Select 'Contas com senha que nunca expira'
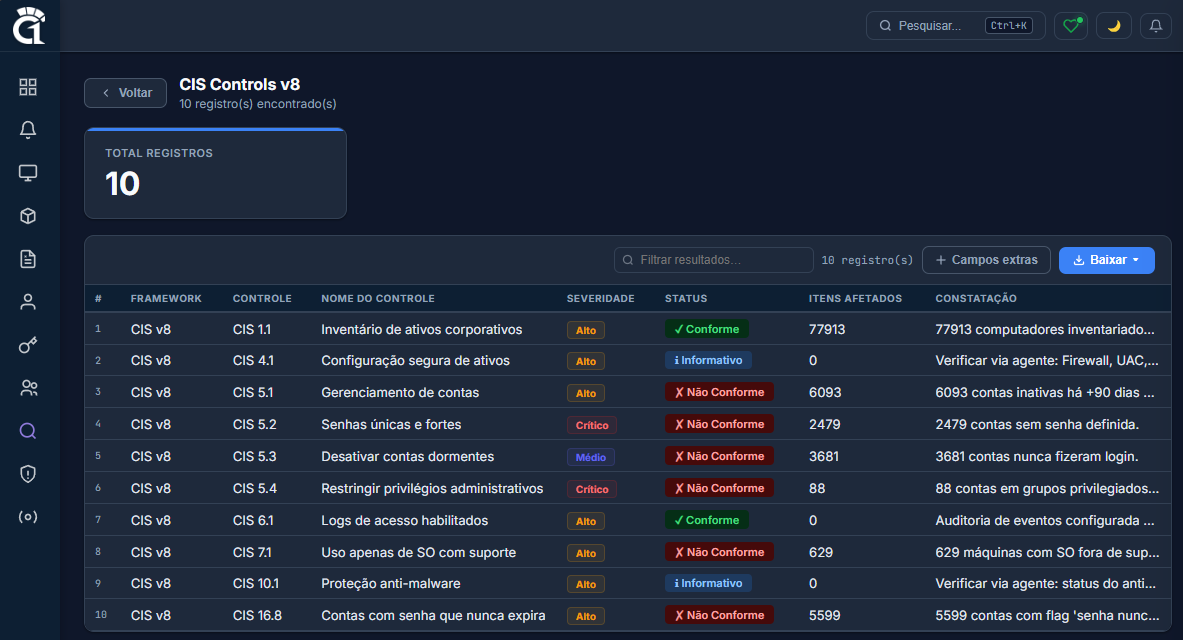The height and width of the screenshot is (640, 1183). 433,616
